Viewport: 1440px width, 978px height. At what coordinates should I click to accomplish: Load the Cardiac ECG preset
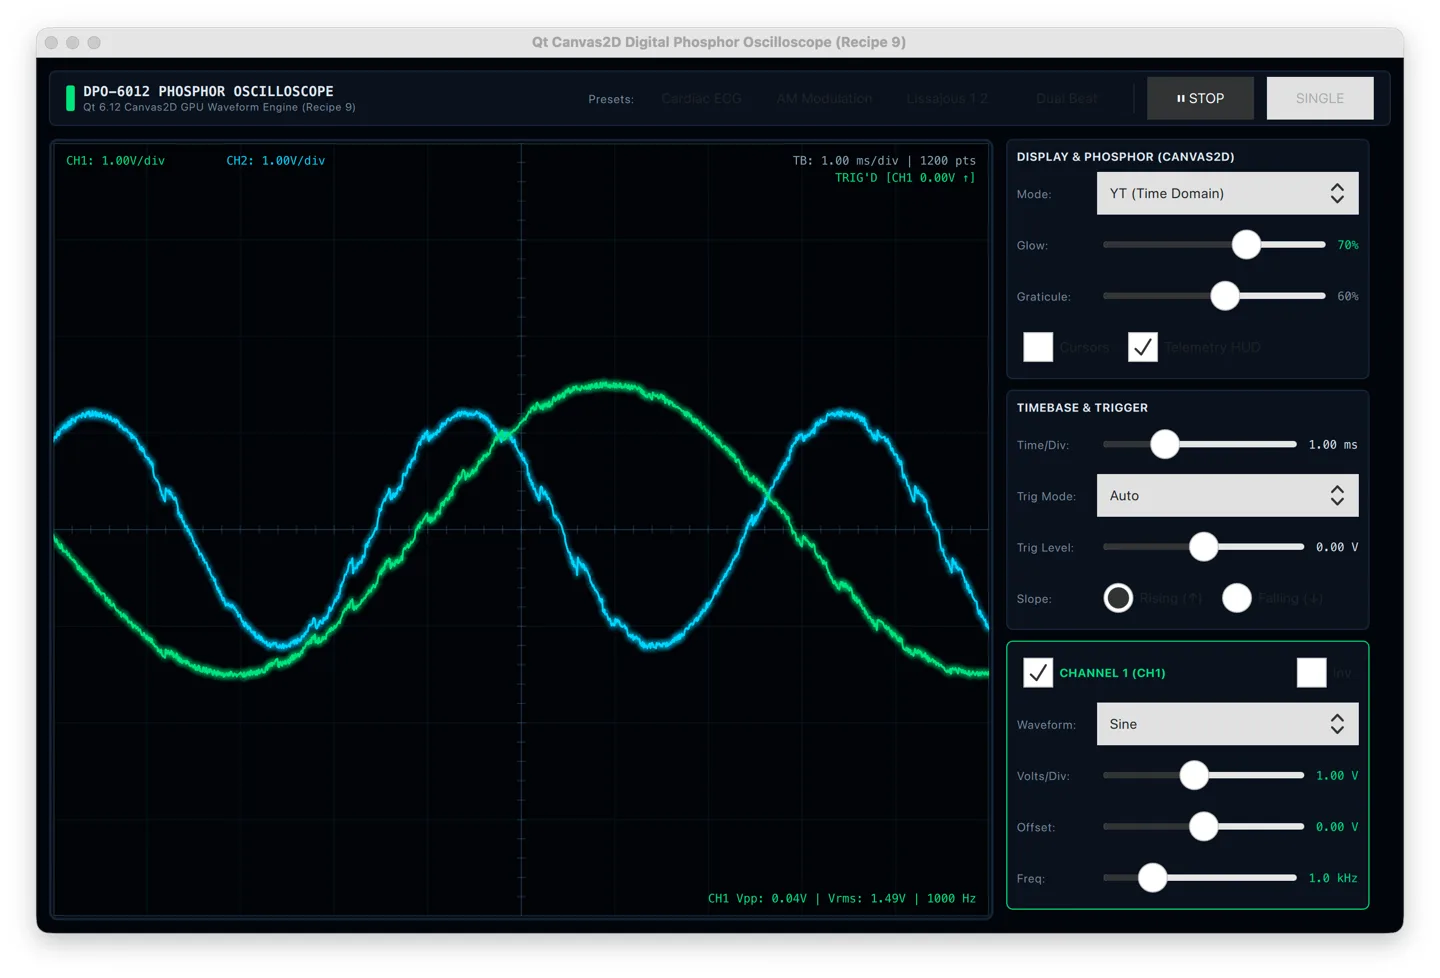pyautogui.click(x=701, y=98)
